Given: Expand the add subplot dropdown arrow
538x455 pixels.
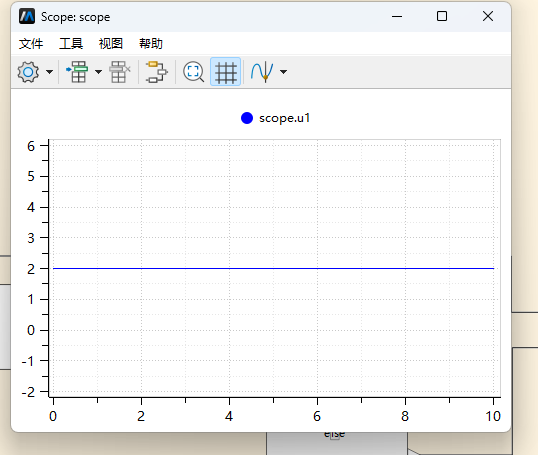Looking at the screenshot, I should (98, 72).
